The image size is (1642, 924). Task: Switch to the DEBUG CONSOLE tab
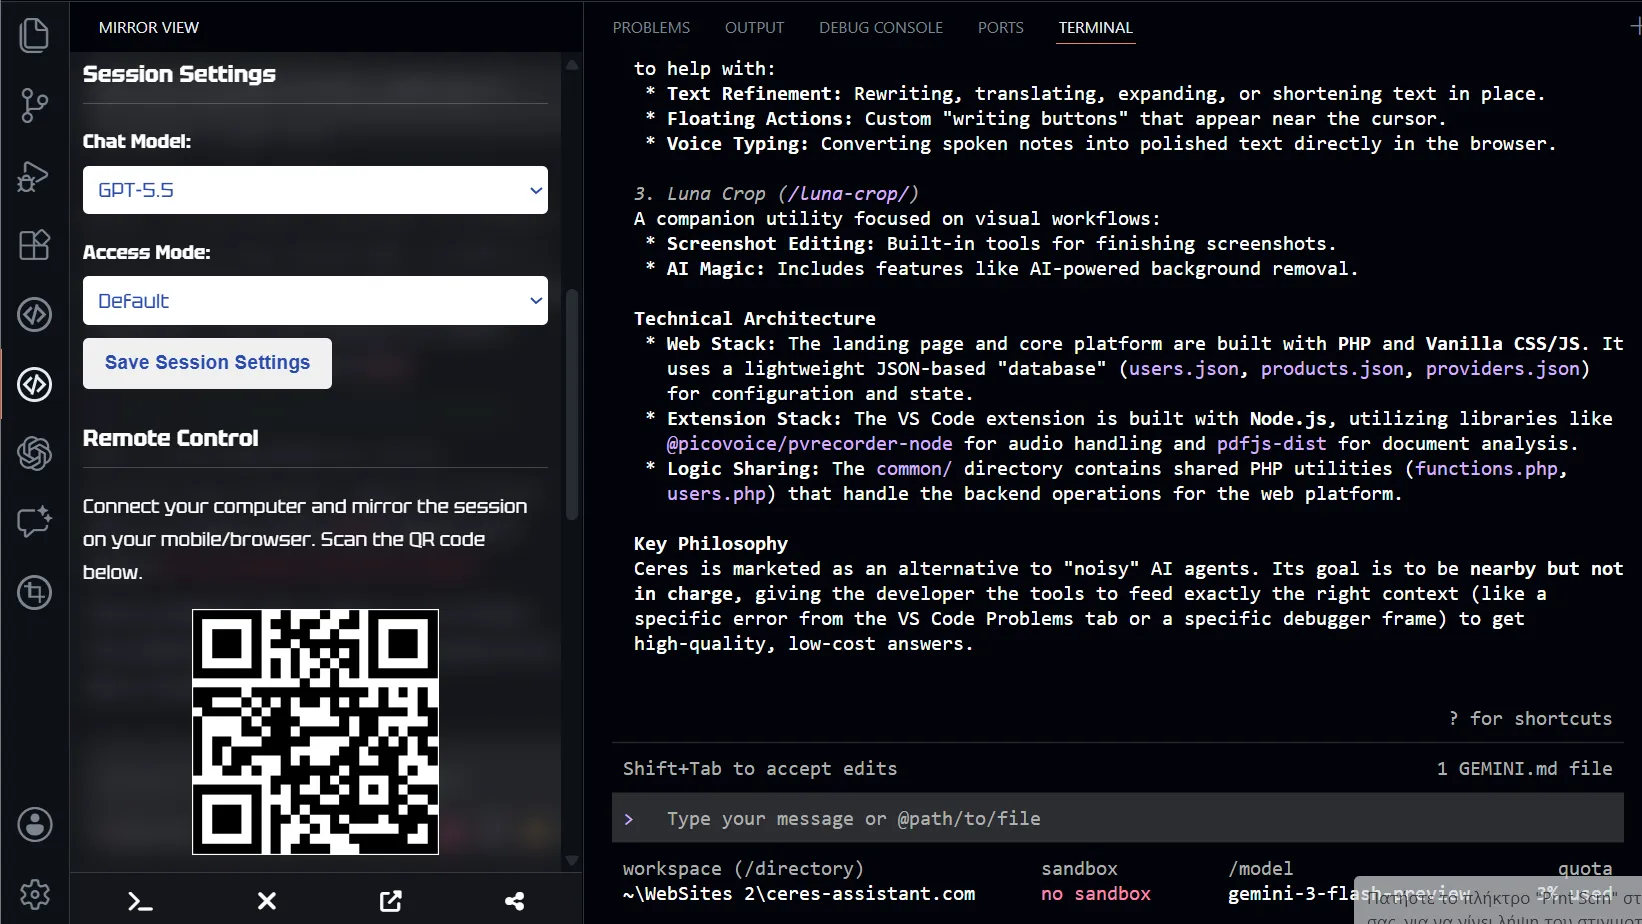[881, 28]
